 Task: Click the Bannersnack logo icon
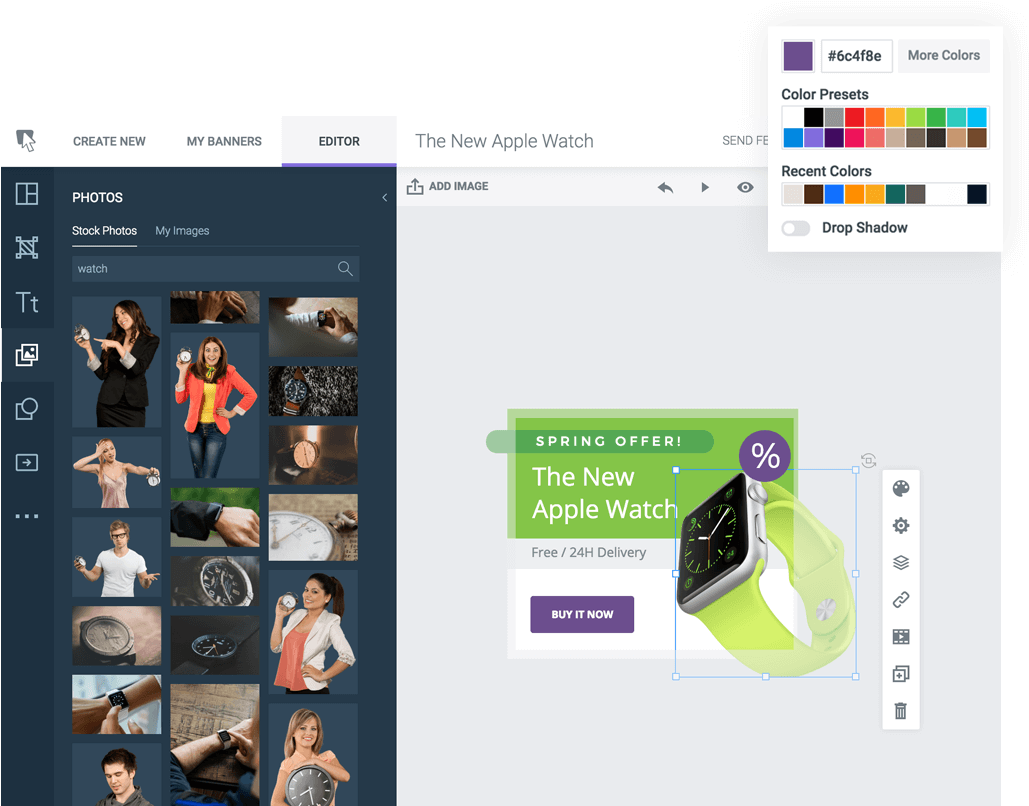26,140
